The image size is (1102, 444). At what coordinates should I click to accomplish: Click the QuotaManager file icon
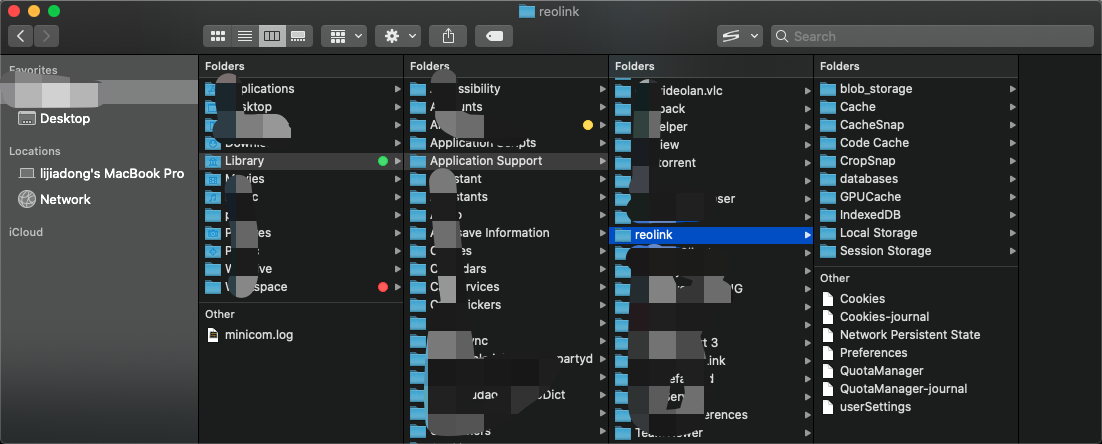click(x=828, y=371)
